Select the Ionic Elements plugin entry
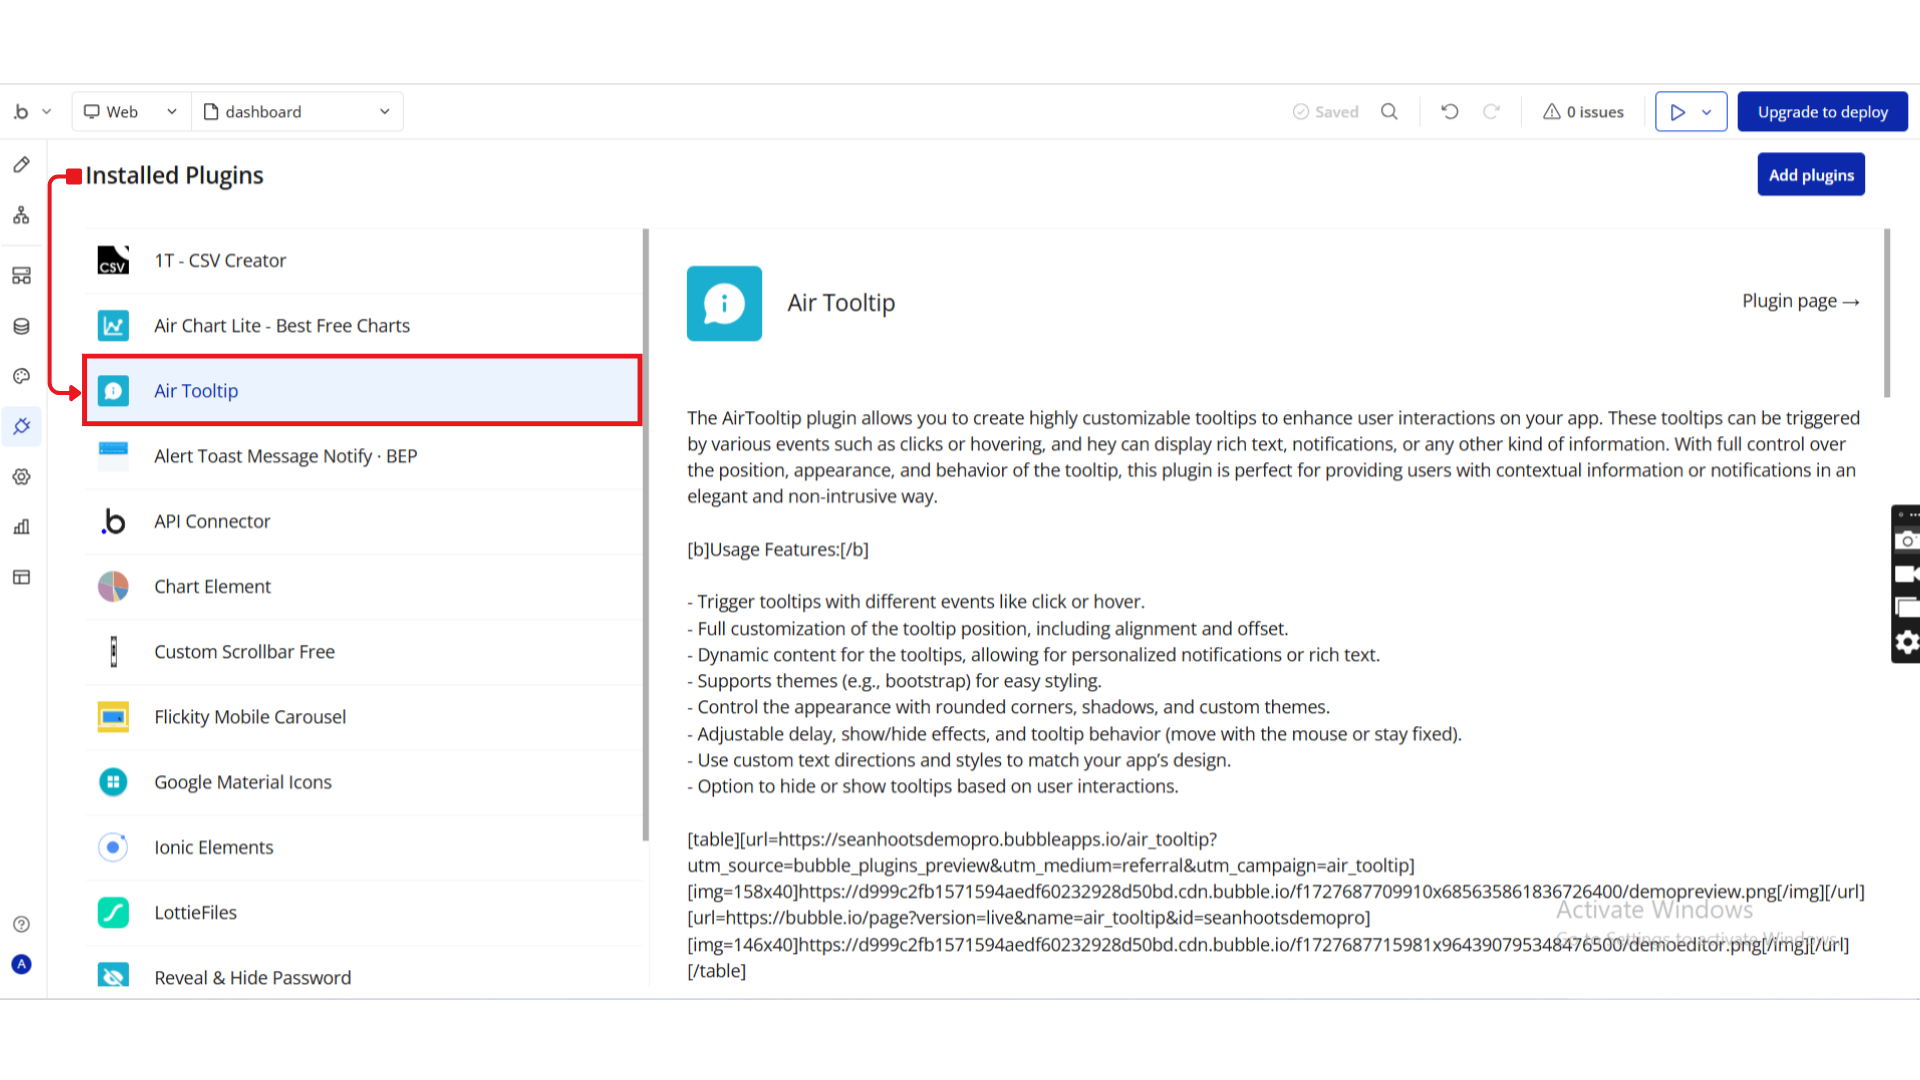1920x1080 pixels. [213, 847]
